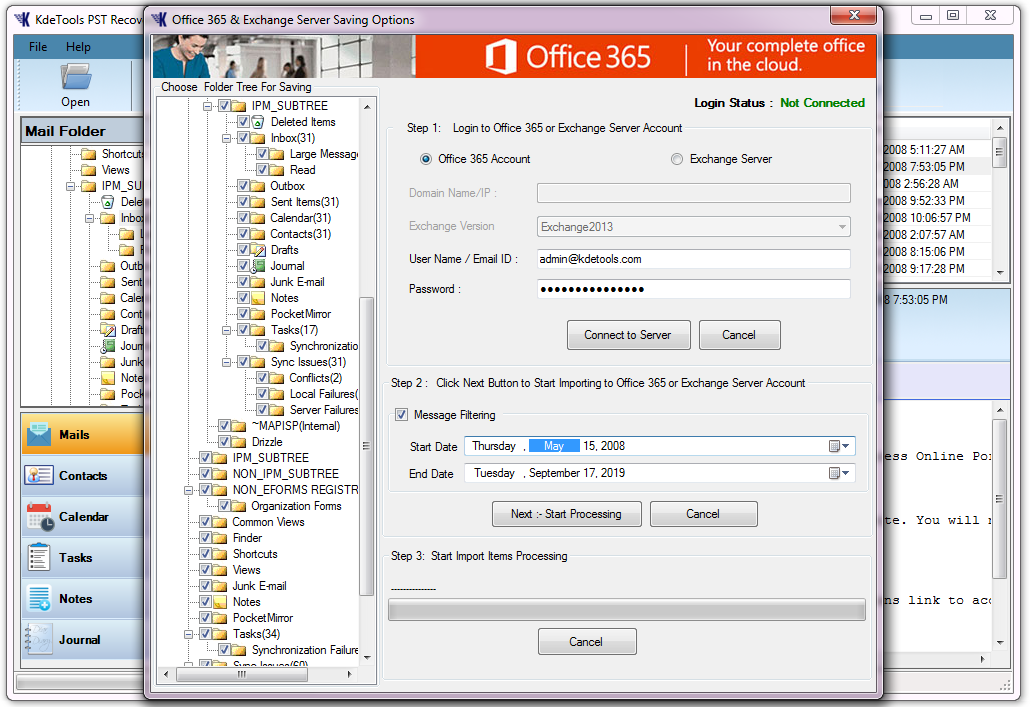The height and width of the screenshot is (707, 1031).
Task: Select the Large Messages folder under Inbox
Action: pos(324,154)
